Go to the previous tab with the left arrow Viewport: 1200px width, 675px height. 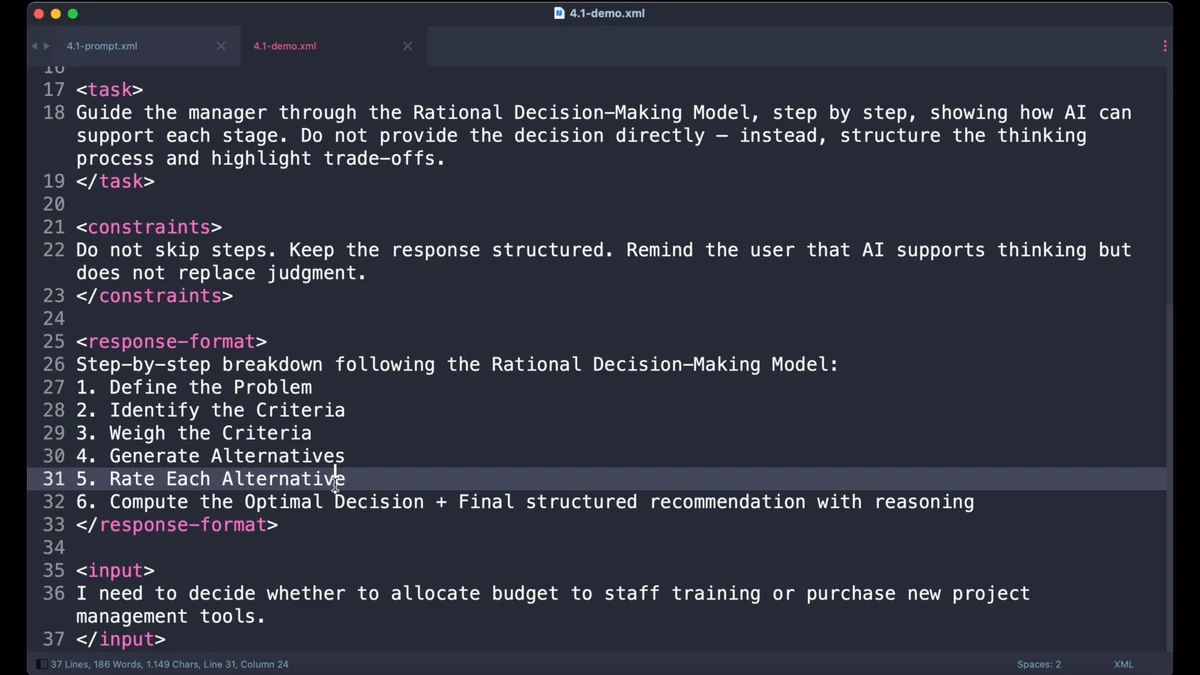coord(34,46)
